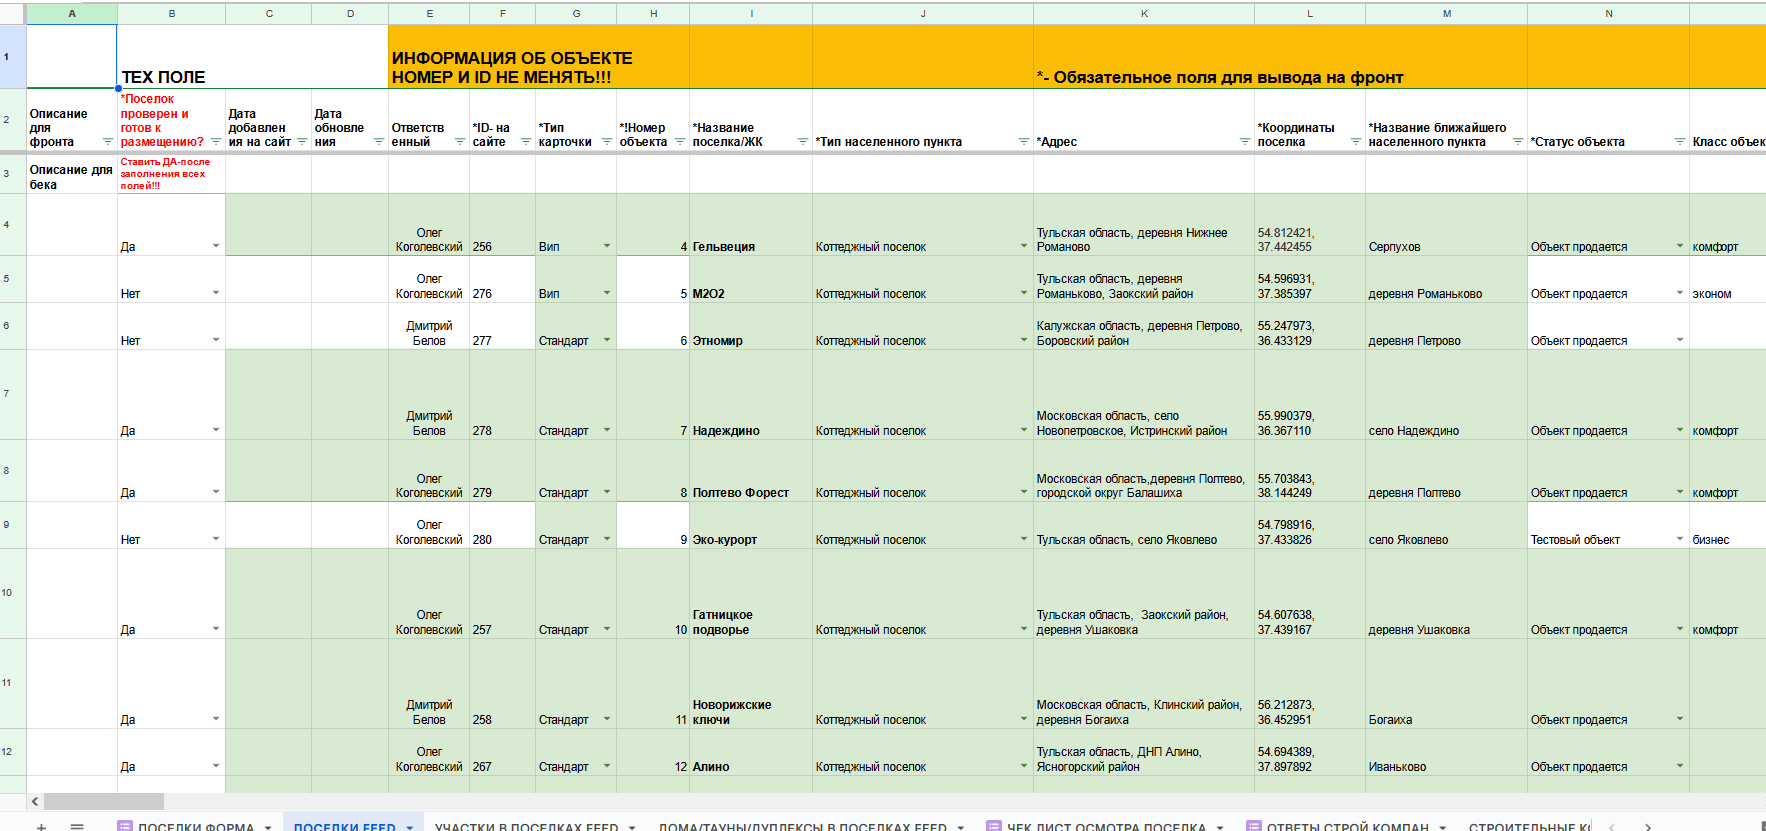Select 'Дмитрий Белов' cell in Этномир row
This screenshot has height=831, width=1766.
tap(429, 326)
